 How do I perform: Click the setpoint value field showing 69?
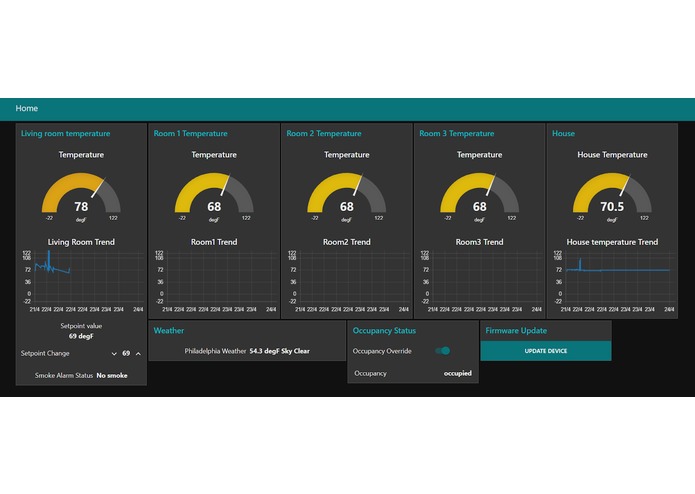point(126,354)
